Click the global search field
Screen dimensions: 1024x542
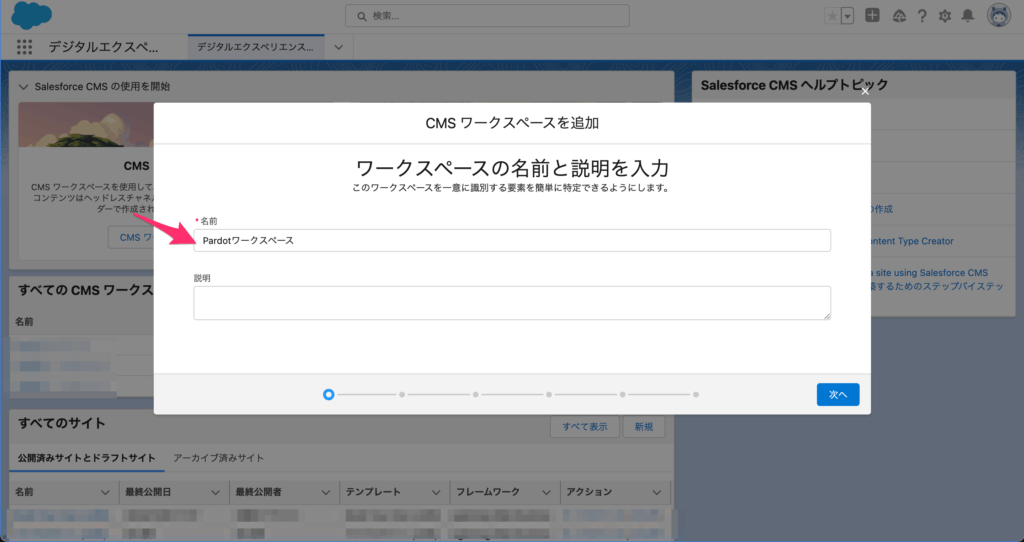click(x=487, y=16)
